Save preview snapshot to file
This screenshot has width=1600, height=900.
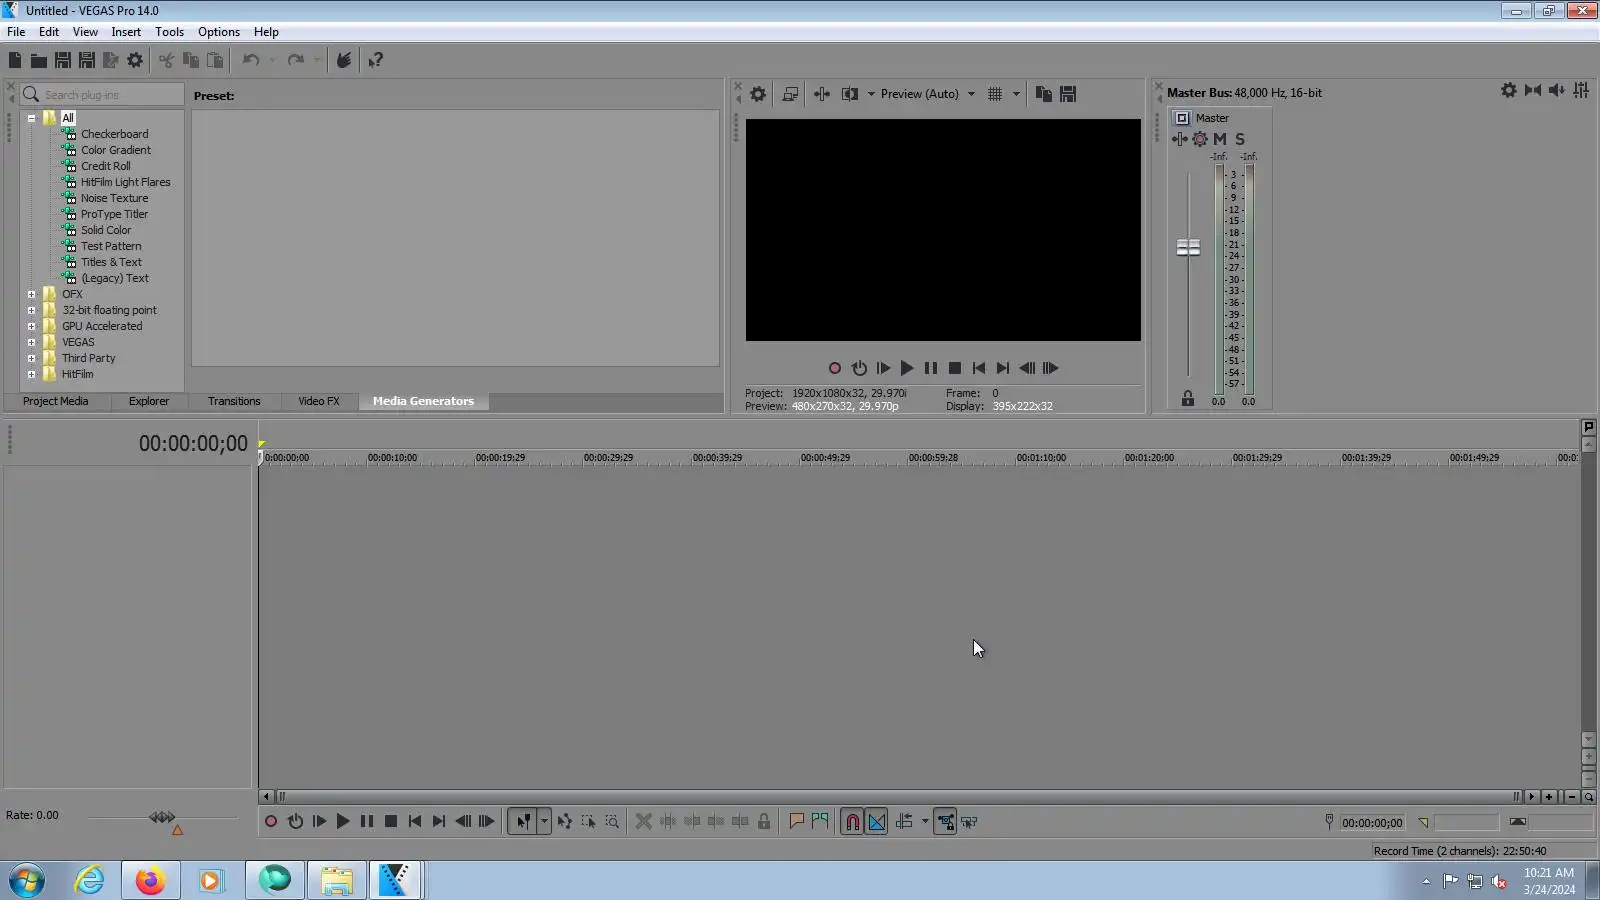(1068, 94)
